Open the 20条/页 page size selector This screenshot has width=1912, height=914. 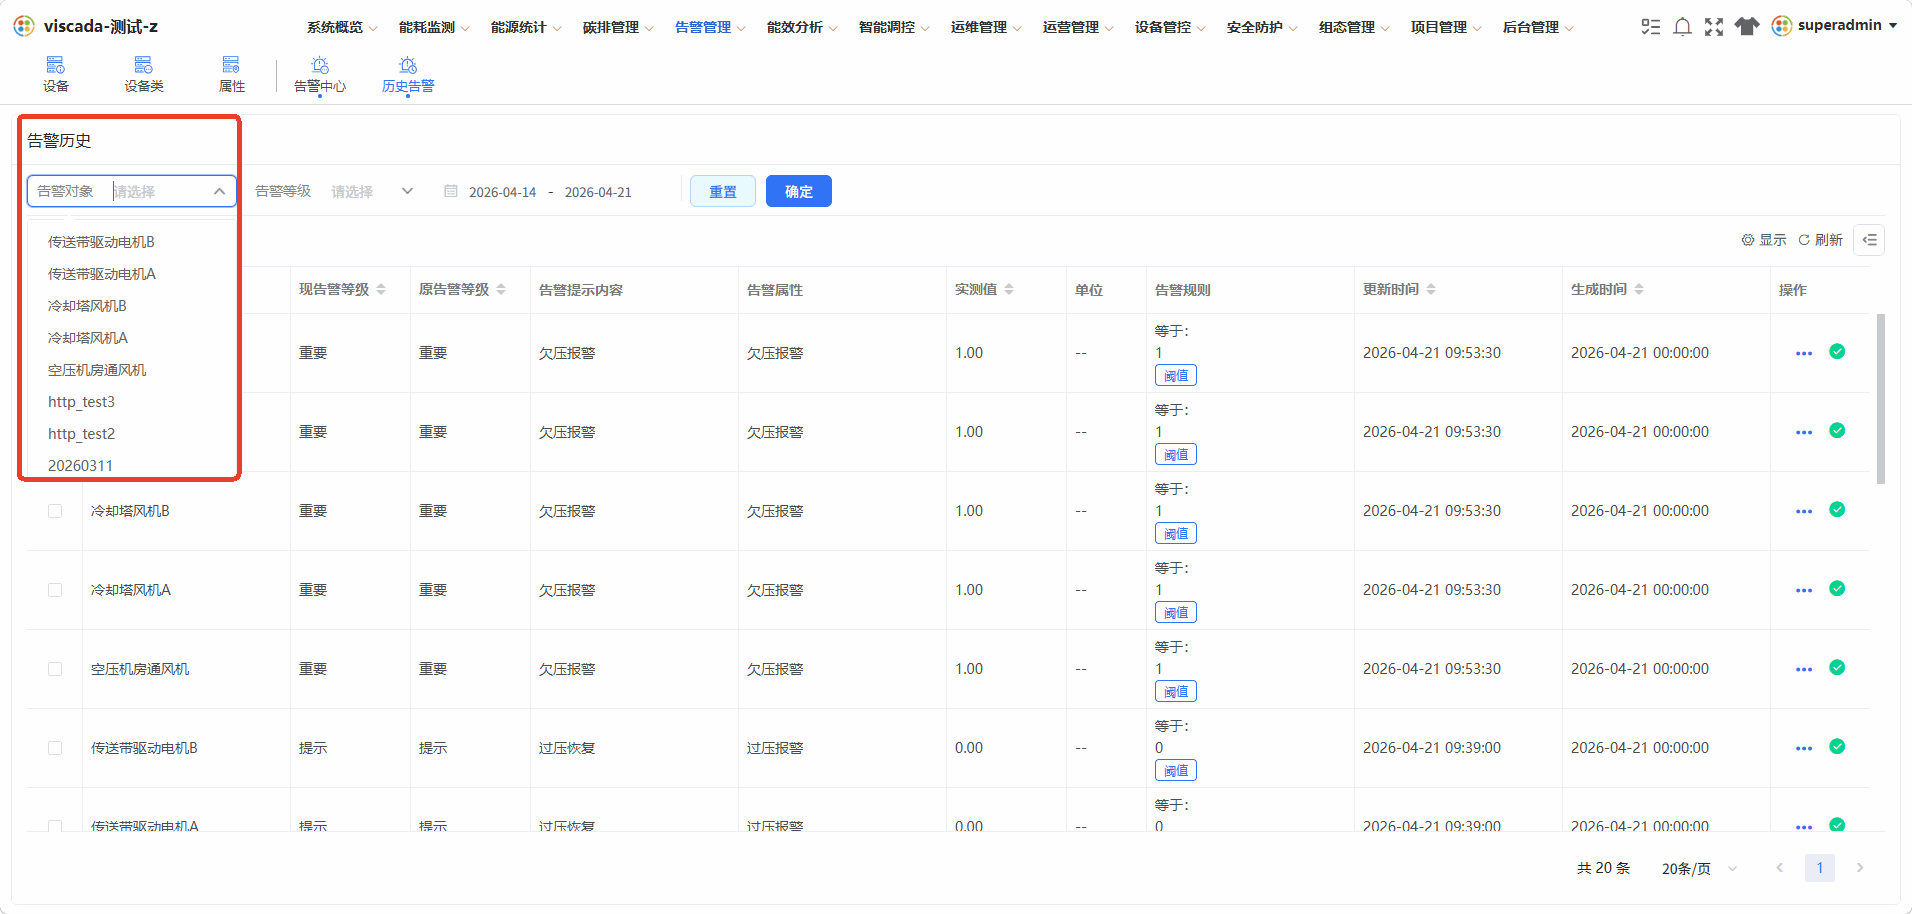tap(1699, 868)
